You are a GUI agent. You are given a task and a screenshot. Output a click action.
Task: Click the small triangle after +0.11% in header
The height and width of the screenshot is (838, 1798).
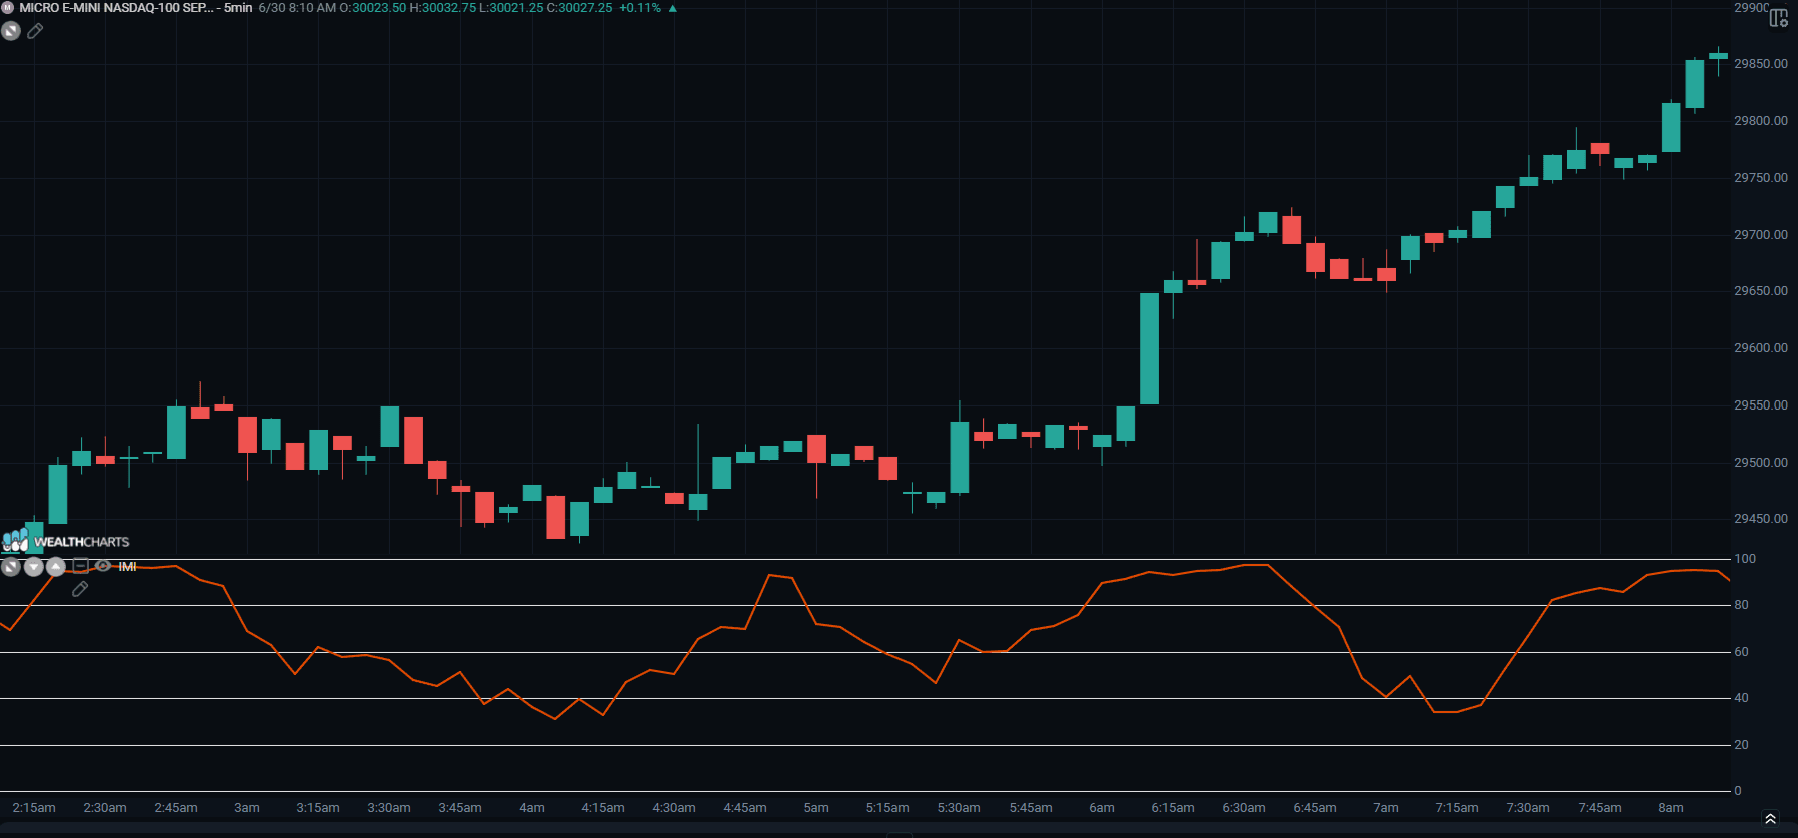(672, 8)
